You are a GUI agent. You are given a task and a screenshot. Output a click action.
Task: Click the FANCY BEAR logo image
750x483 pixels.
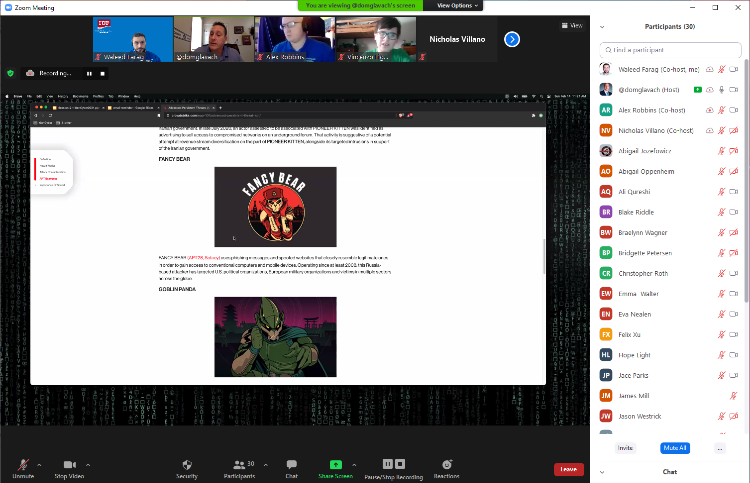(276, 207)
